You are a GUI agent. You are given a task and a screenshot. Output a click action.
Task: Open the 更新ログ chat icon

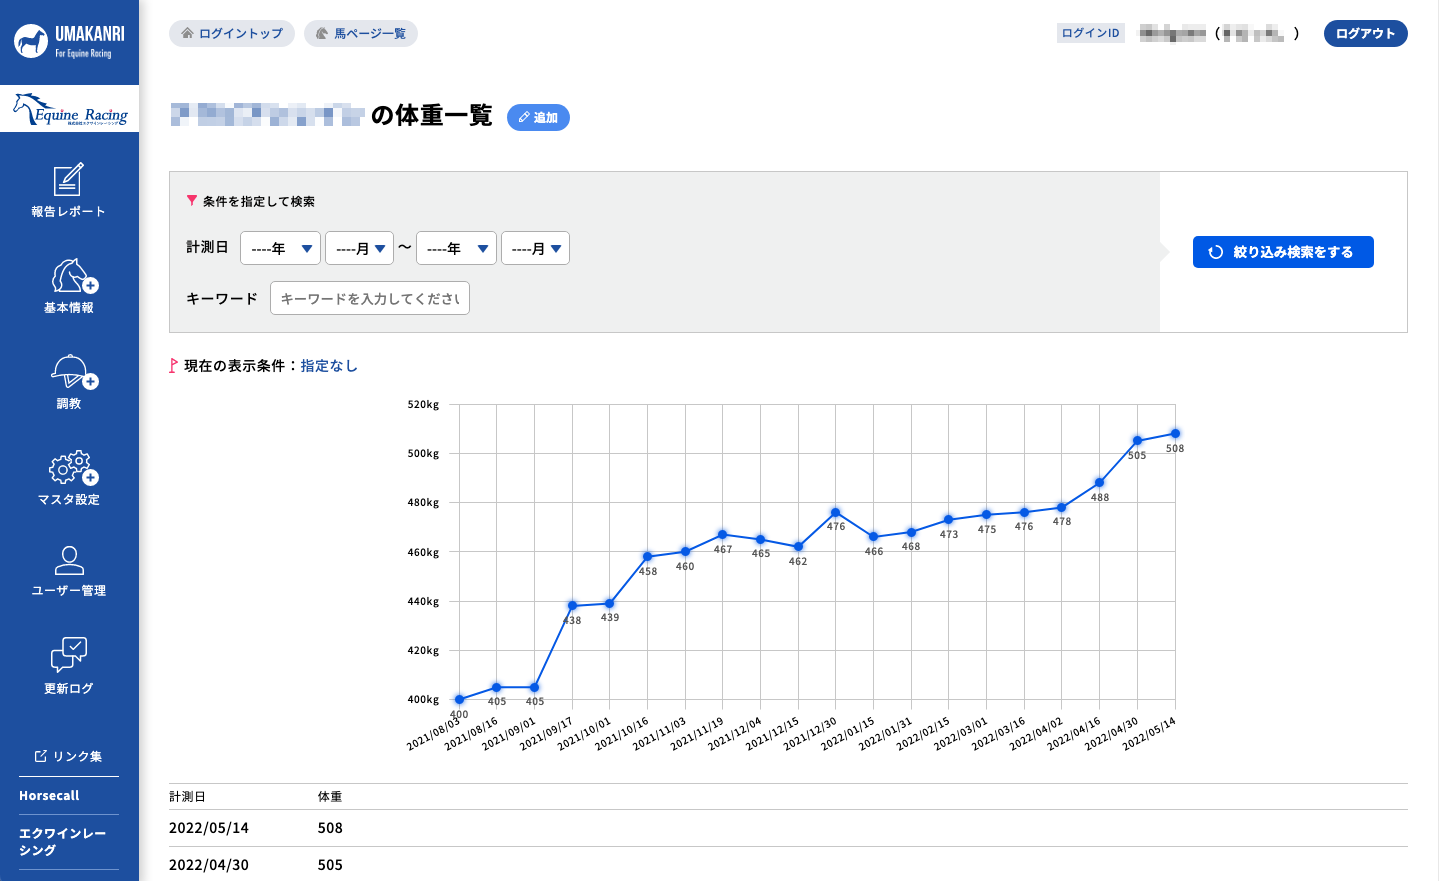(69, 655)
